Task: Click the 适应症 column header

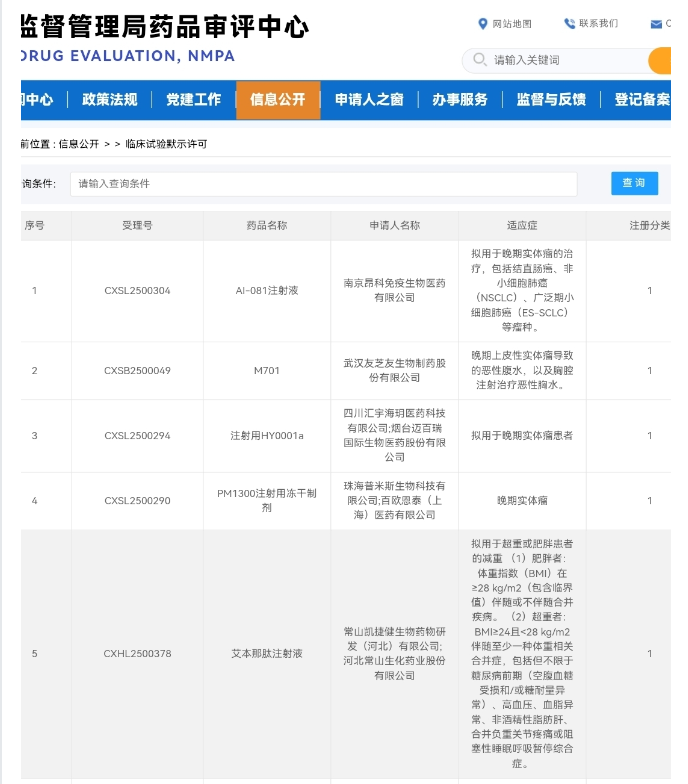Action: (522, 226)
